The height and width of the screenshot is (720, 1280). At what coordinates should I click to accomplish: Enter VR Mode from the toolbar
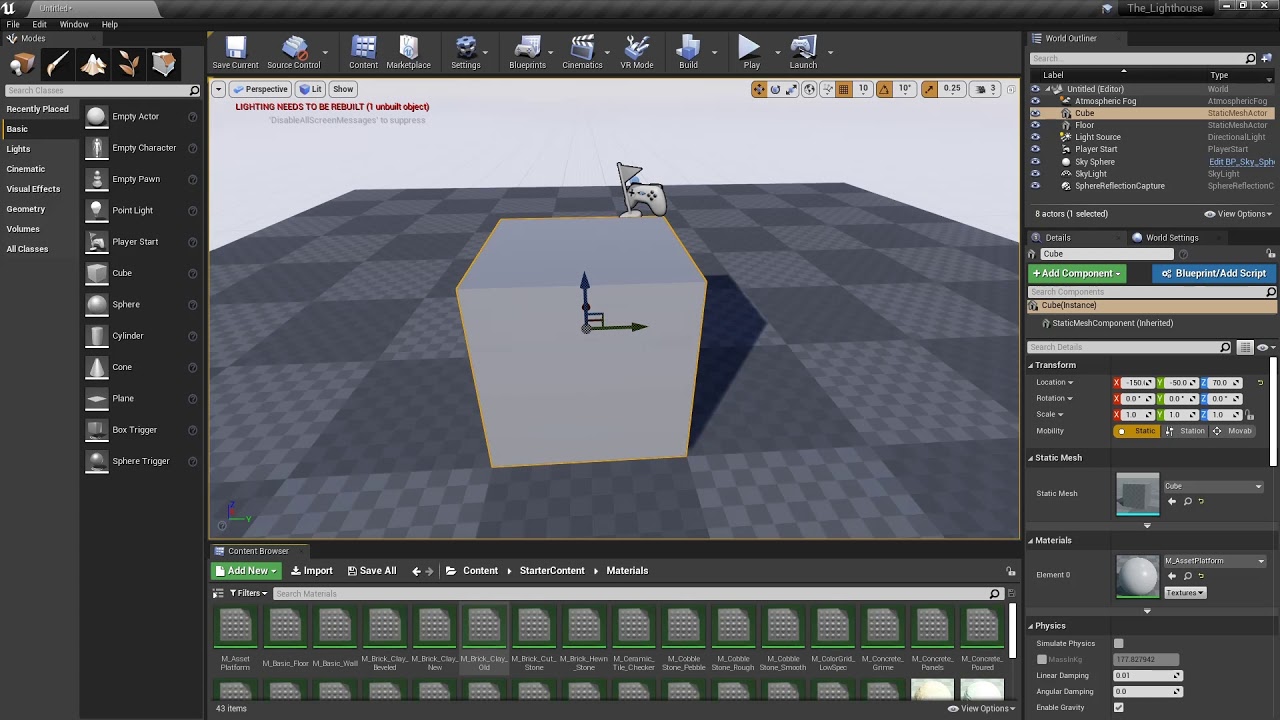[636, 52]
